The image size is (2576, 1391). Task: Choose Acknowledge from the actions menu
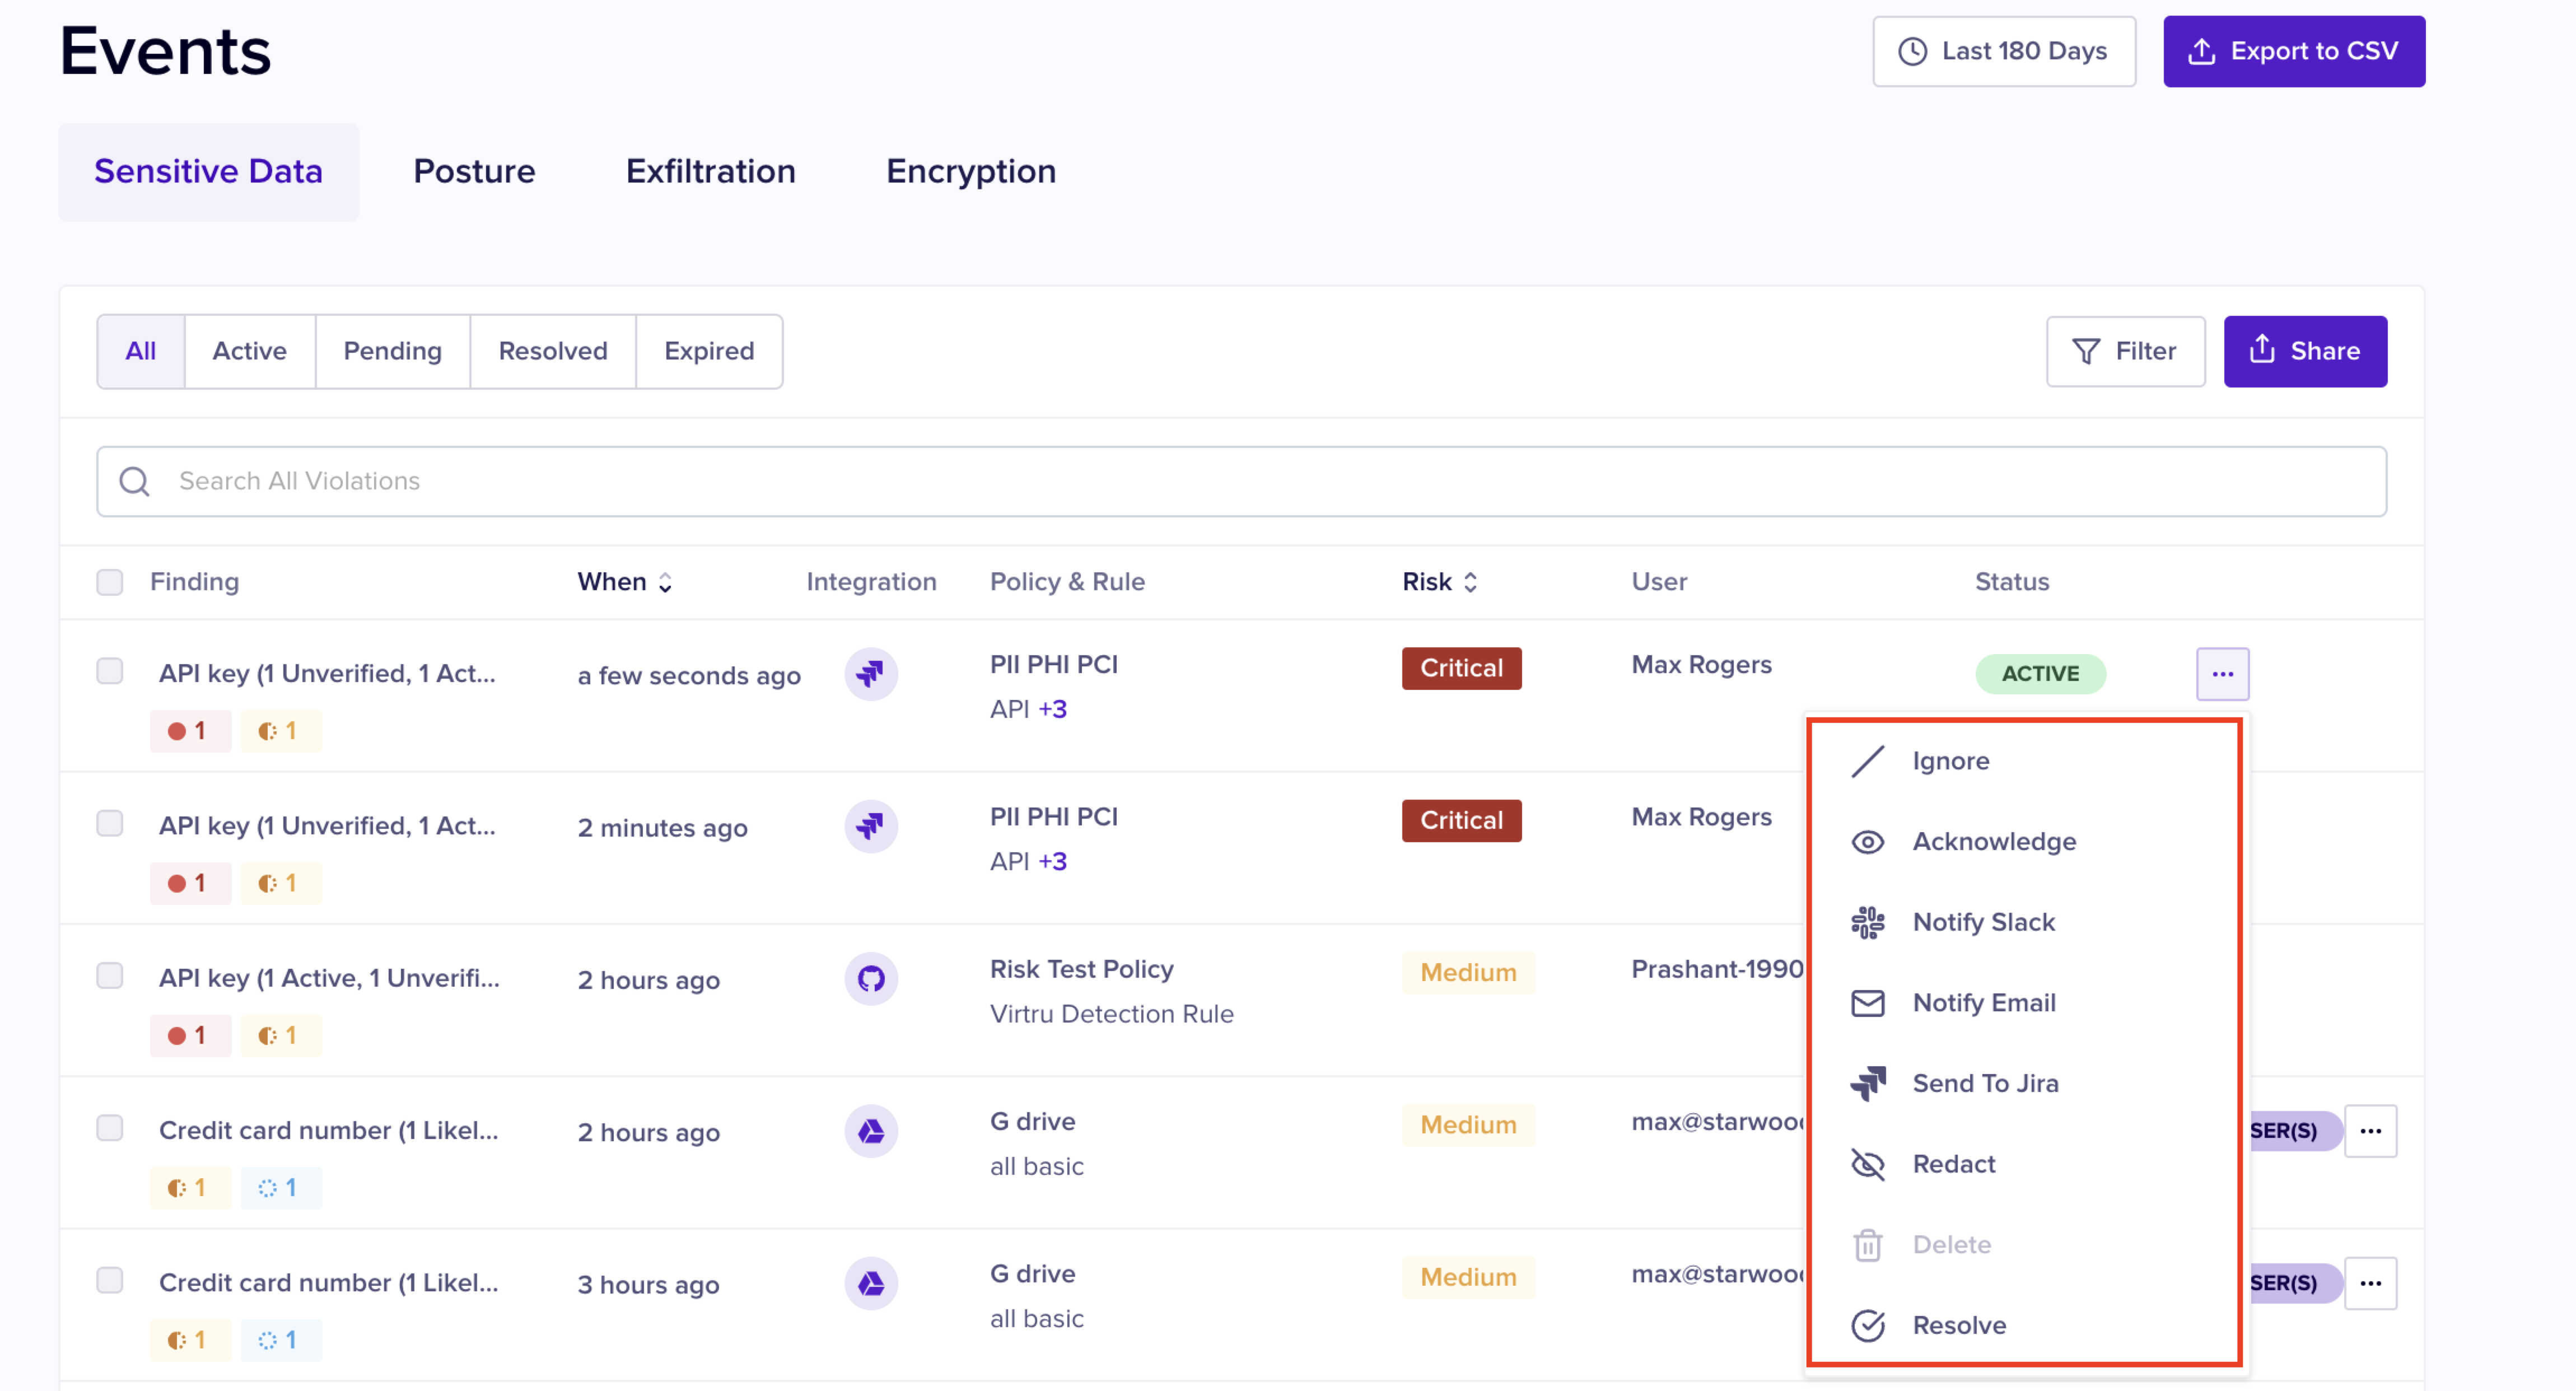(1993, 842)
